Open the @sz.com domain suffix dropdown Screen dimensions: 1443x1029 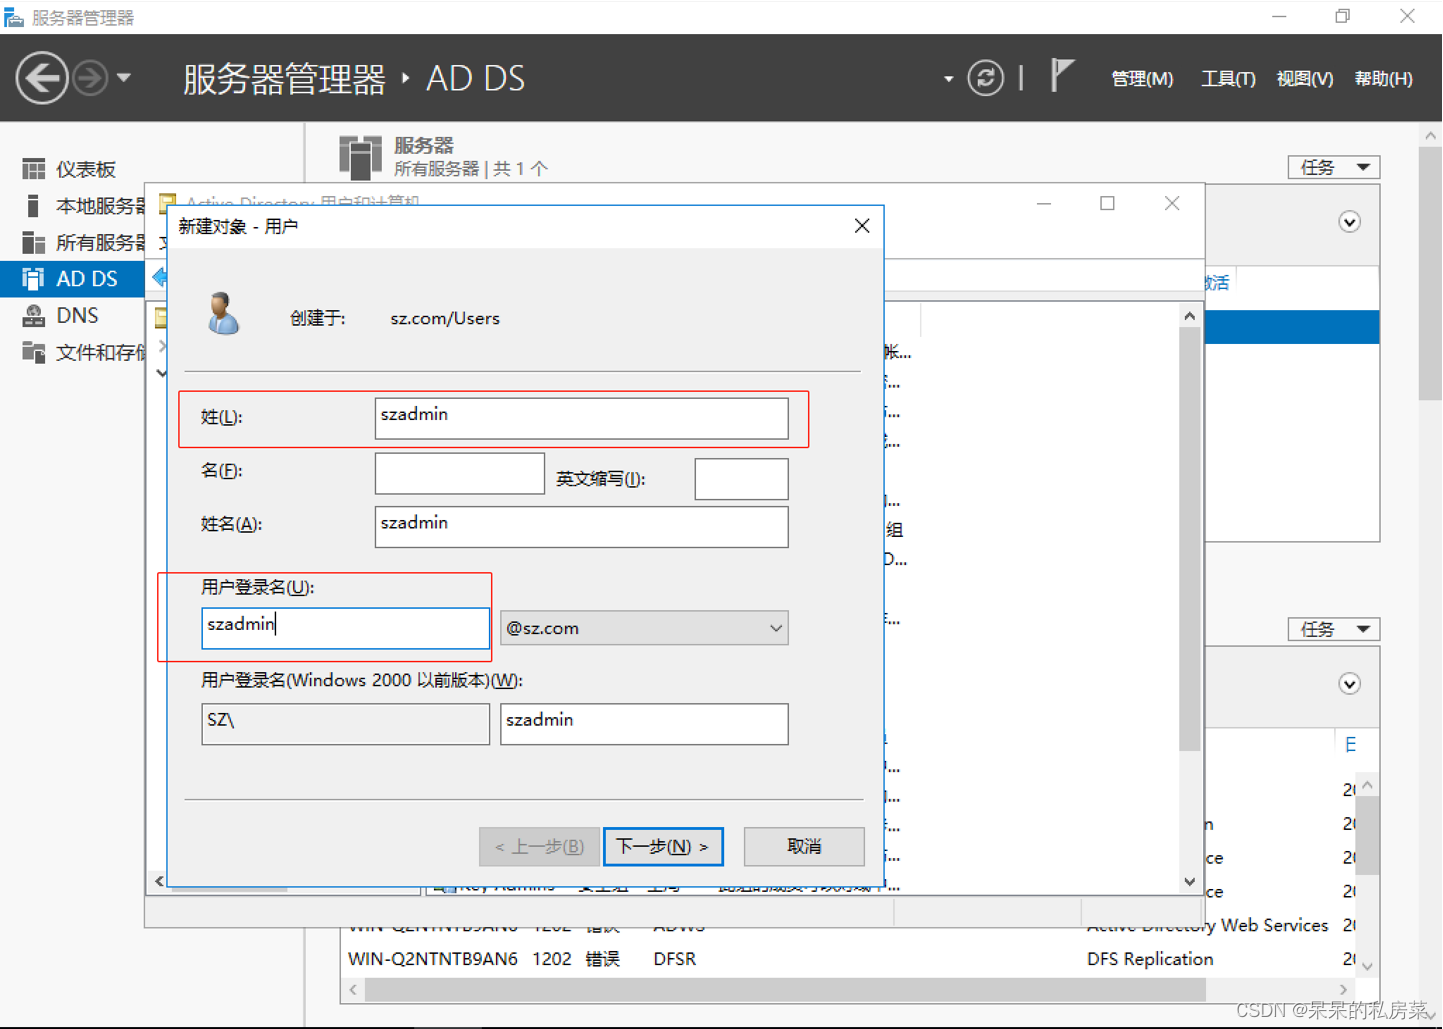(644, 628)
